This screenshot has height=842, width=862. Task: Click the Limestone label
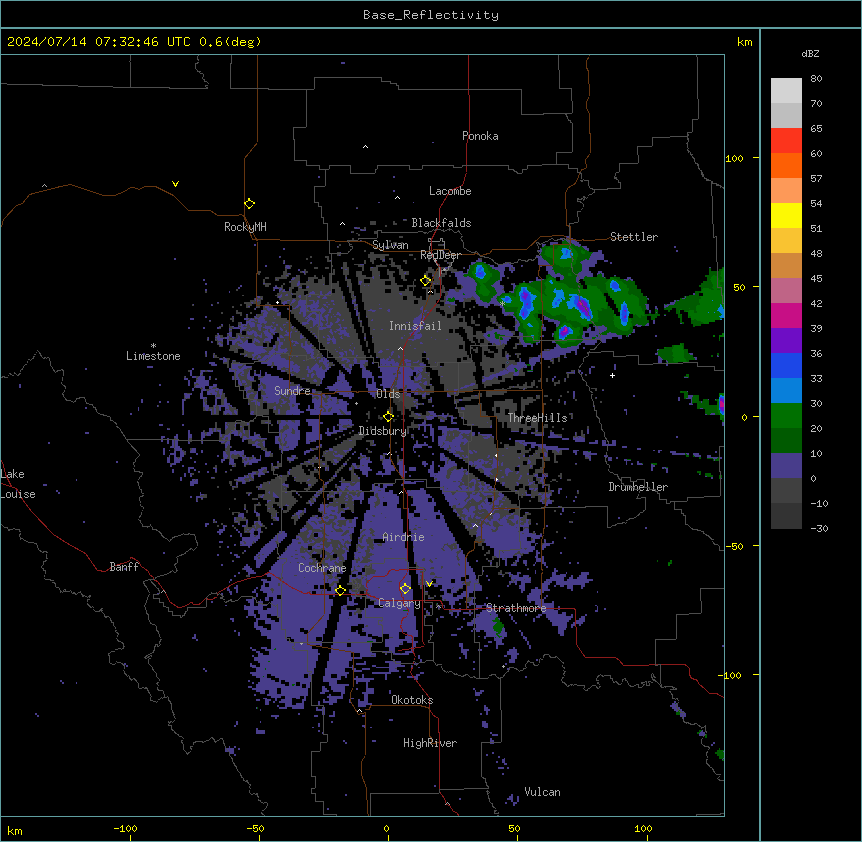click(x=153, y=356)
